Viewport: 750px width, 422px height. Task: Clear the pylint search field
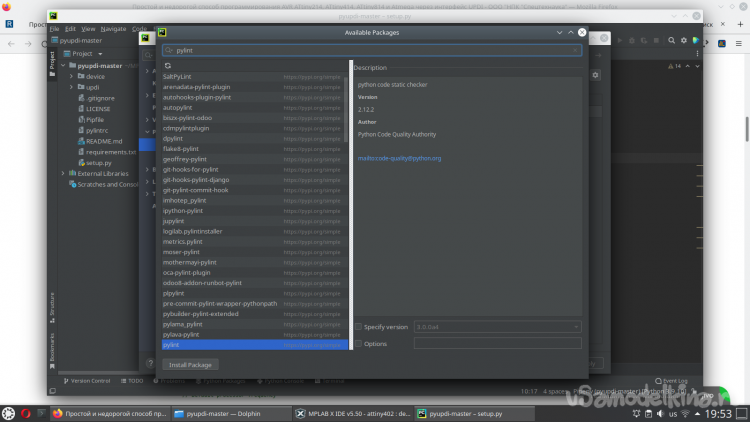[x=576, y=49]
